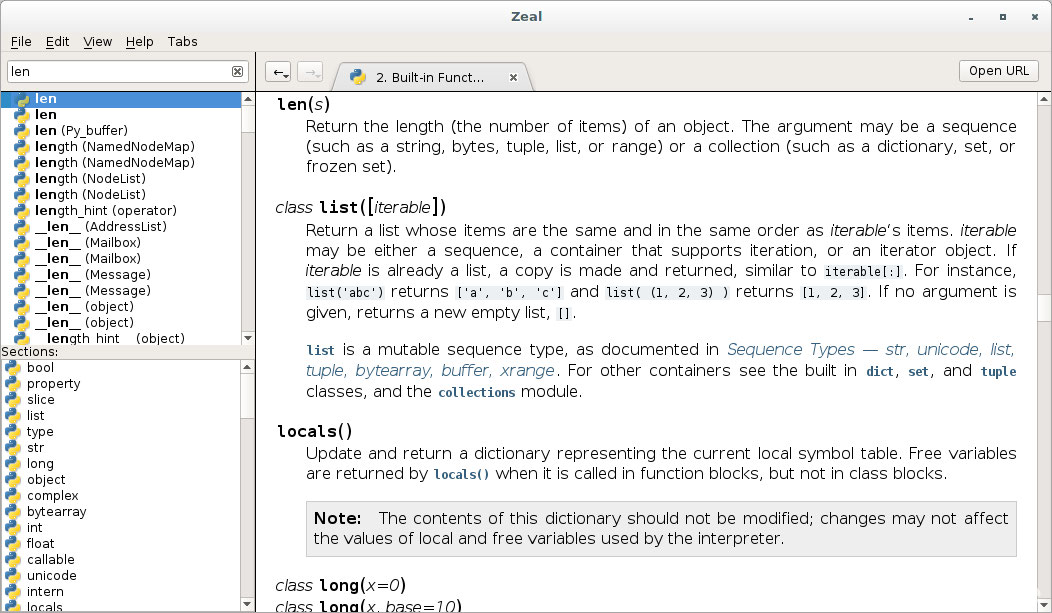
Task: Click documentation pane scrollbar up arrow
Action: (x=1044, y=100)
